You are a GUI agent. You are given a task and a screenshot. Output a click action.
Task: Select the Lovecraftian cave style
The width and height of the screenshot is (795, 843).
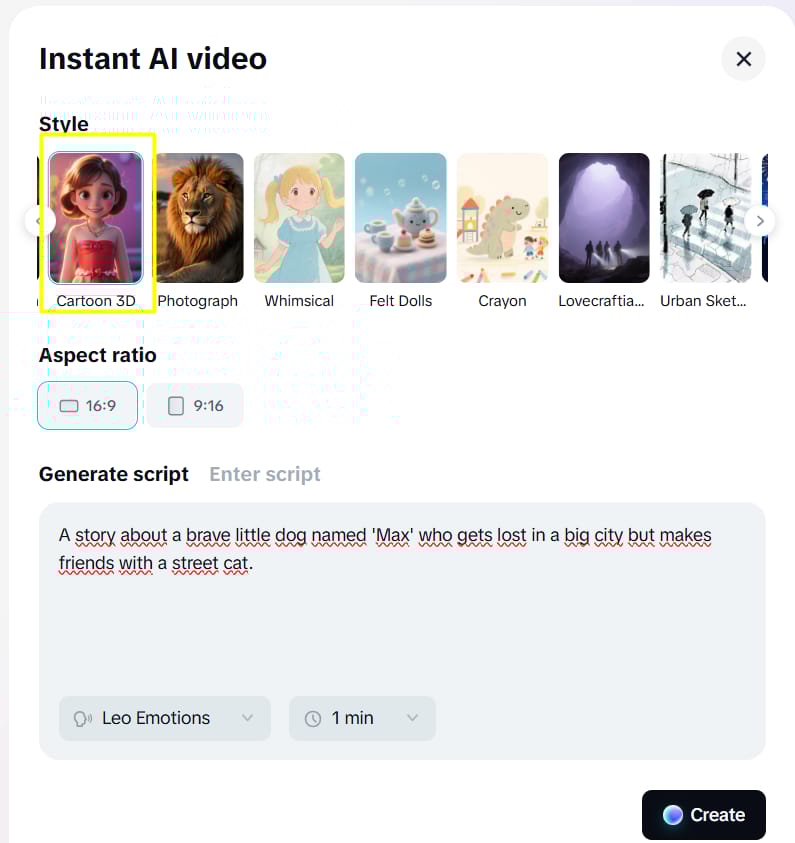[x=604, y=218]
